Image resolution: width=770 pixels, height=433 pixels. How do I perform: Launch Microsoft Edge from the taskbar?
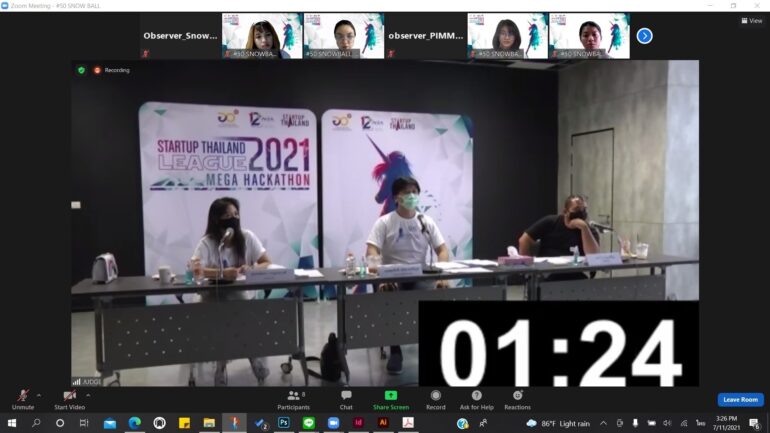click(135, 423)
